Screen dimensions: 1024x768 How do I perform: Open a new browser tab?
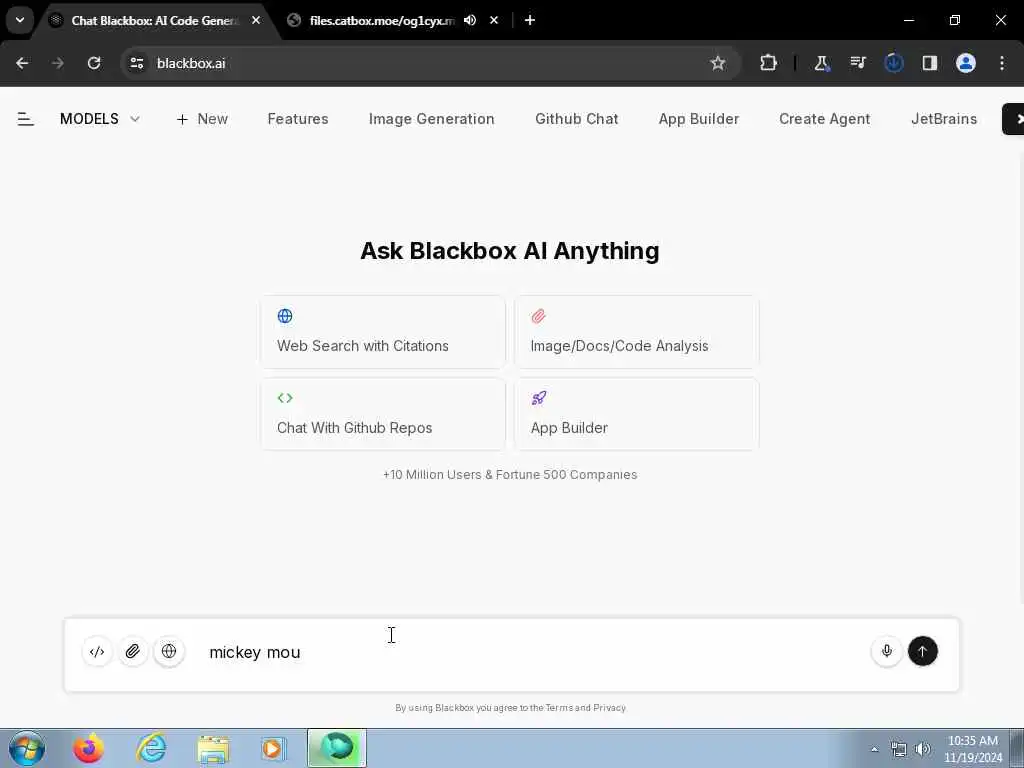tap(530, 21)
